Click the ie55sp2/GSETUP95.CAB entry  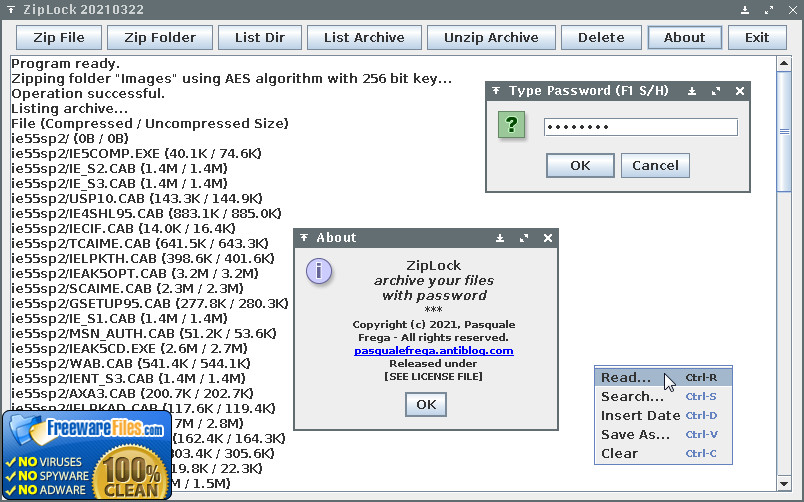[150, 303]
